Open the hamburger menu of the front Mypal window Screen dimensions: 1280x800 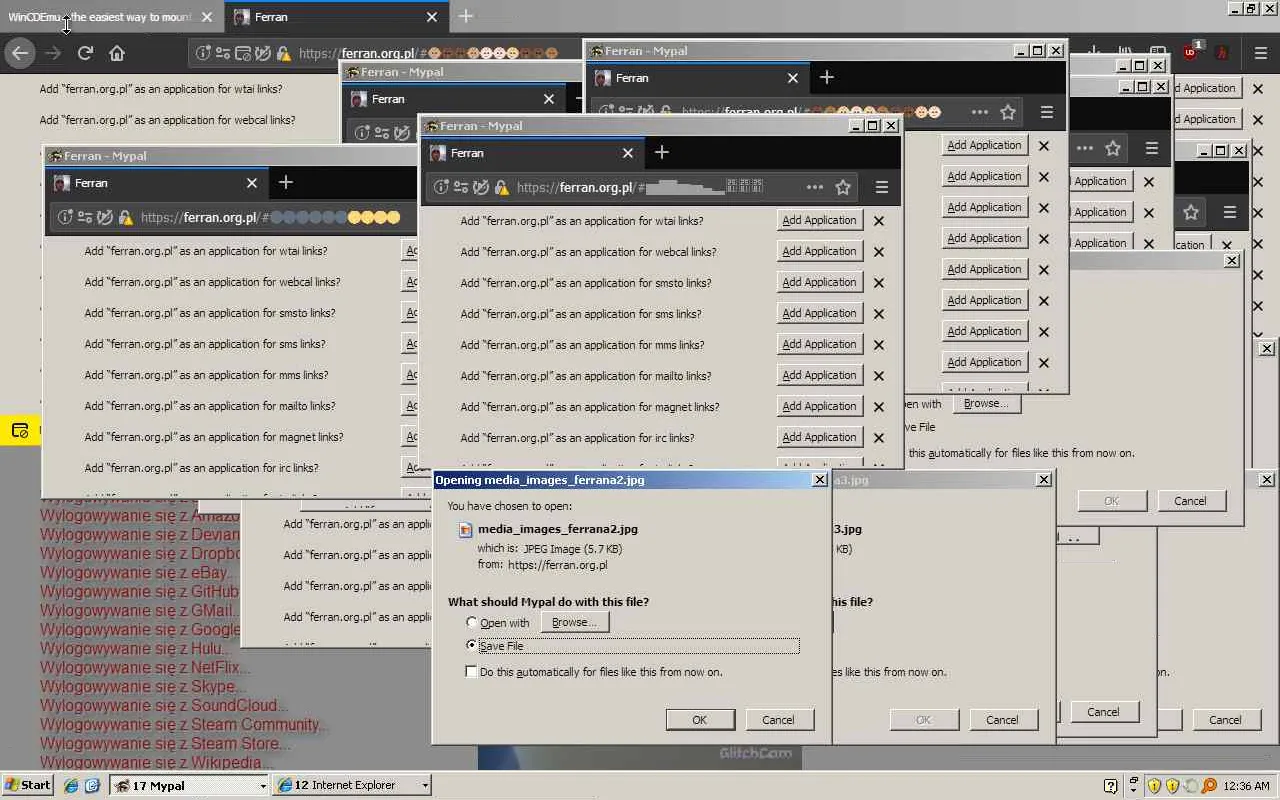[881, 187]
